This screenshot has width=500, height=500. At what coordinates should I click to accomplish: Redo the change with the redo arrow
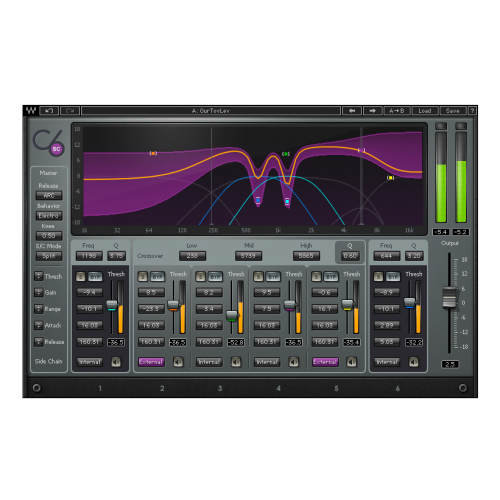[70, 111]
